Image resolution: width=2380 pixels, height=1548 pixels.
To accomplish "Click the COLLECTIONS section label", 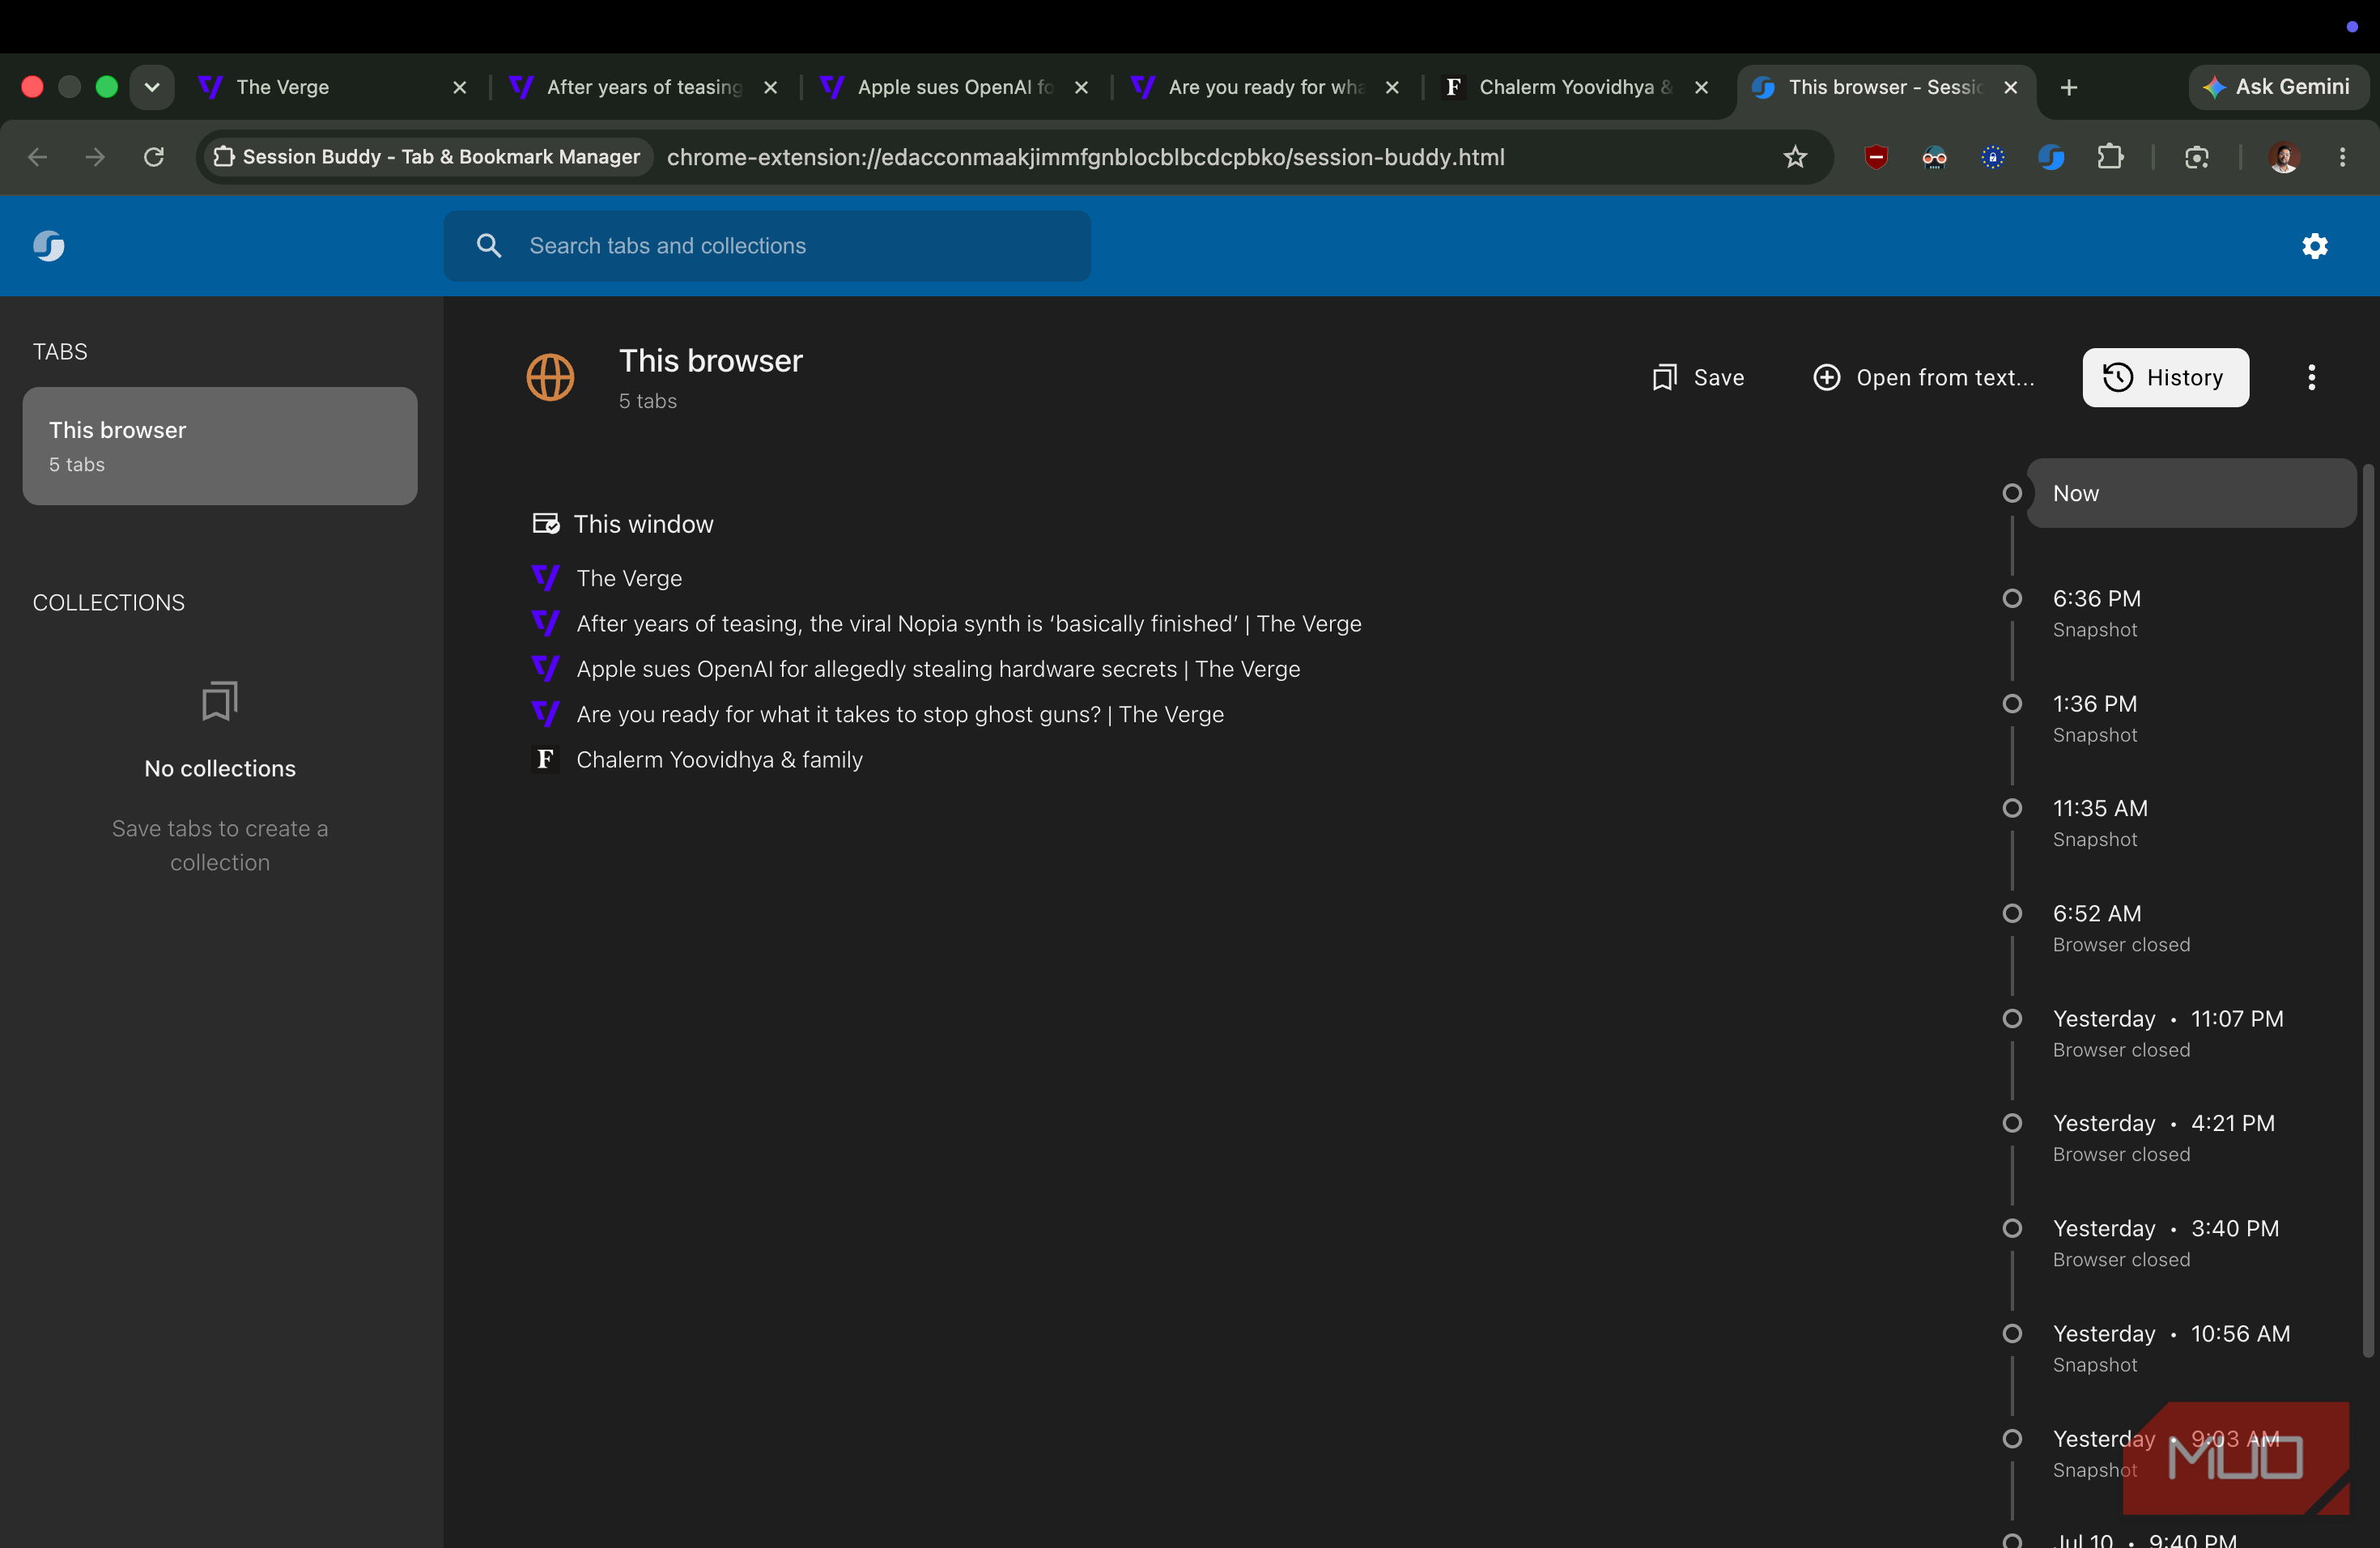I will [x=108, y=602].
